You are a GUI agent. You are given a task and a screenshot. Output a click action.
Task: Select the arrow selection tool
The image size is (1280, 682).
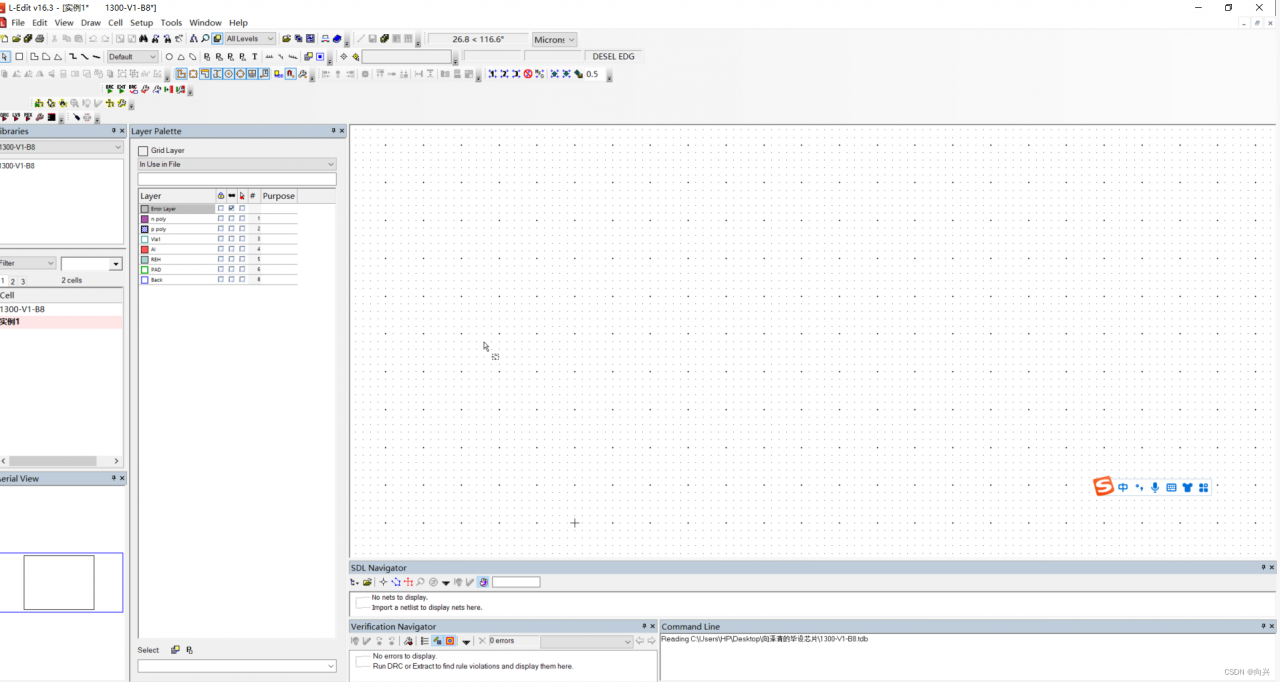click(5, 57)
